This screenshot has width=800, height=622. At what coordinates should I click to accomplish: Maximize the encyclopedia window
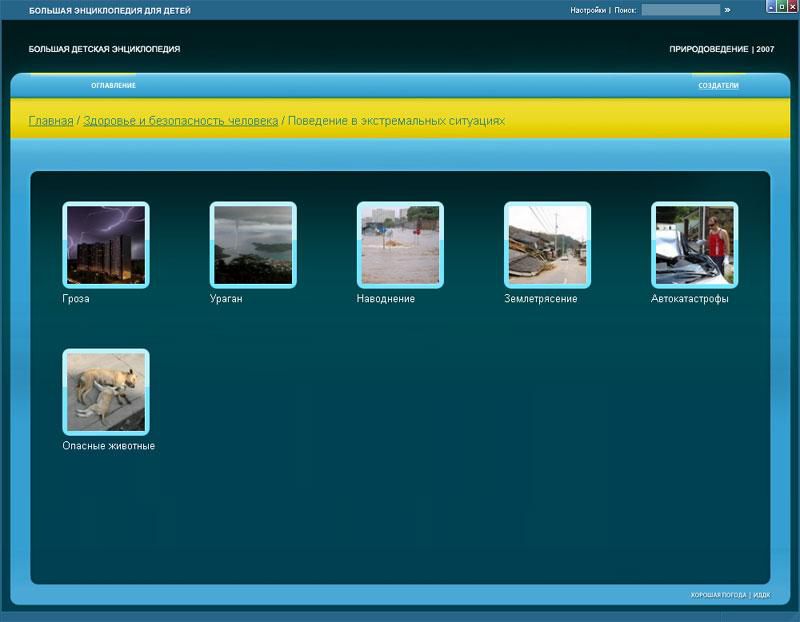click(x=781, y=7)
